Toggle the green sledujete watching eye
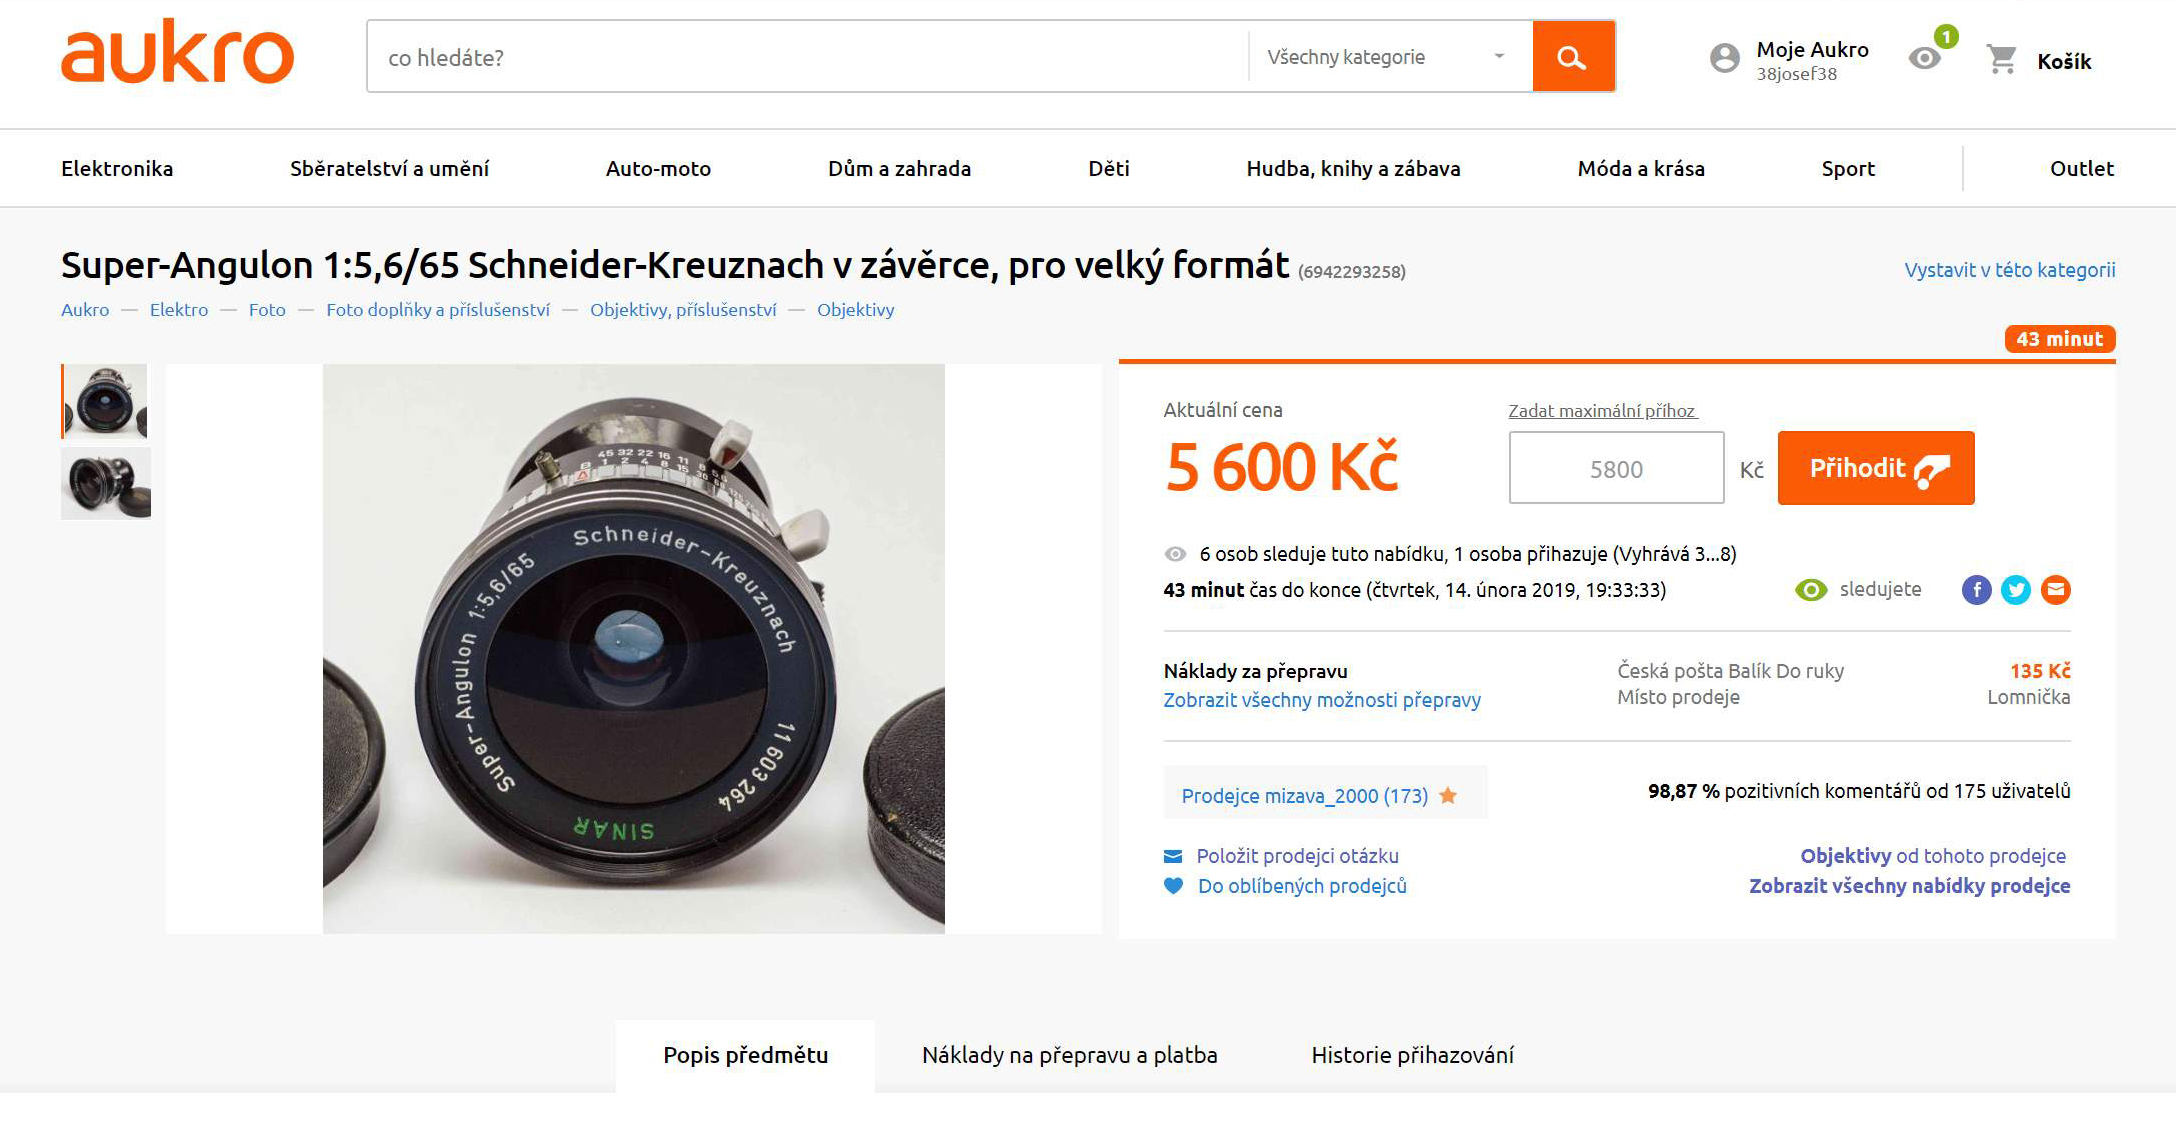The width and height of the screenshot is (2176, 1128). point(1811,590)
